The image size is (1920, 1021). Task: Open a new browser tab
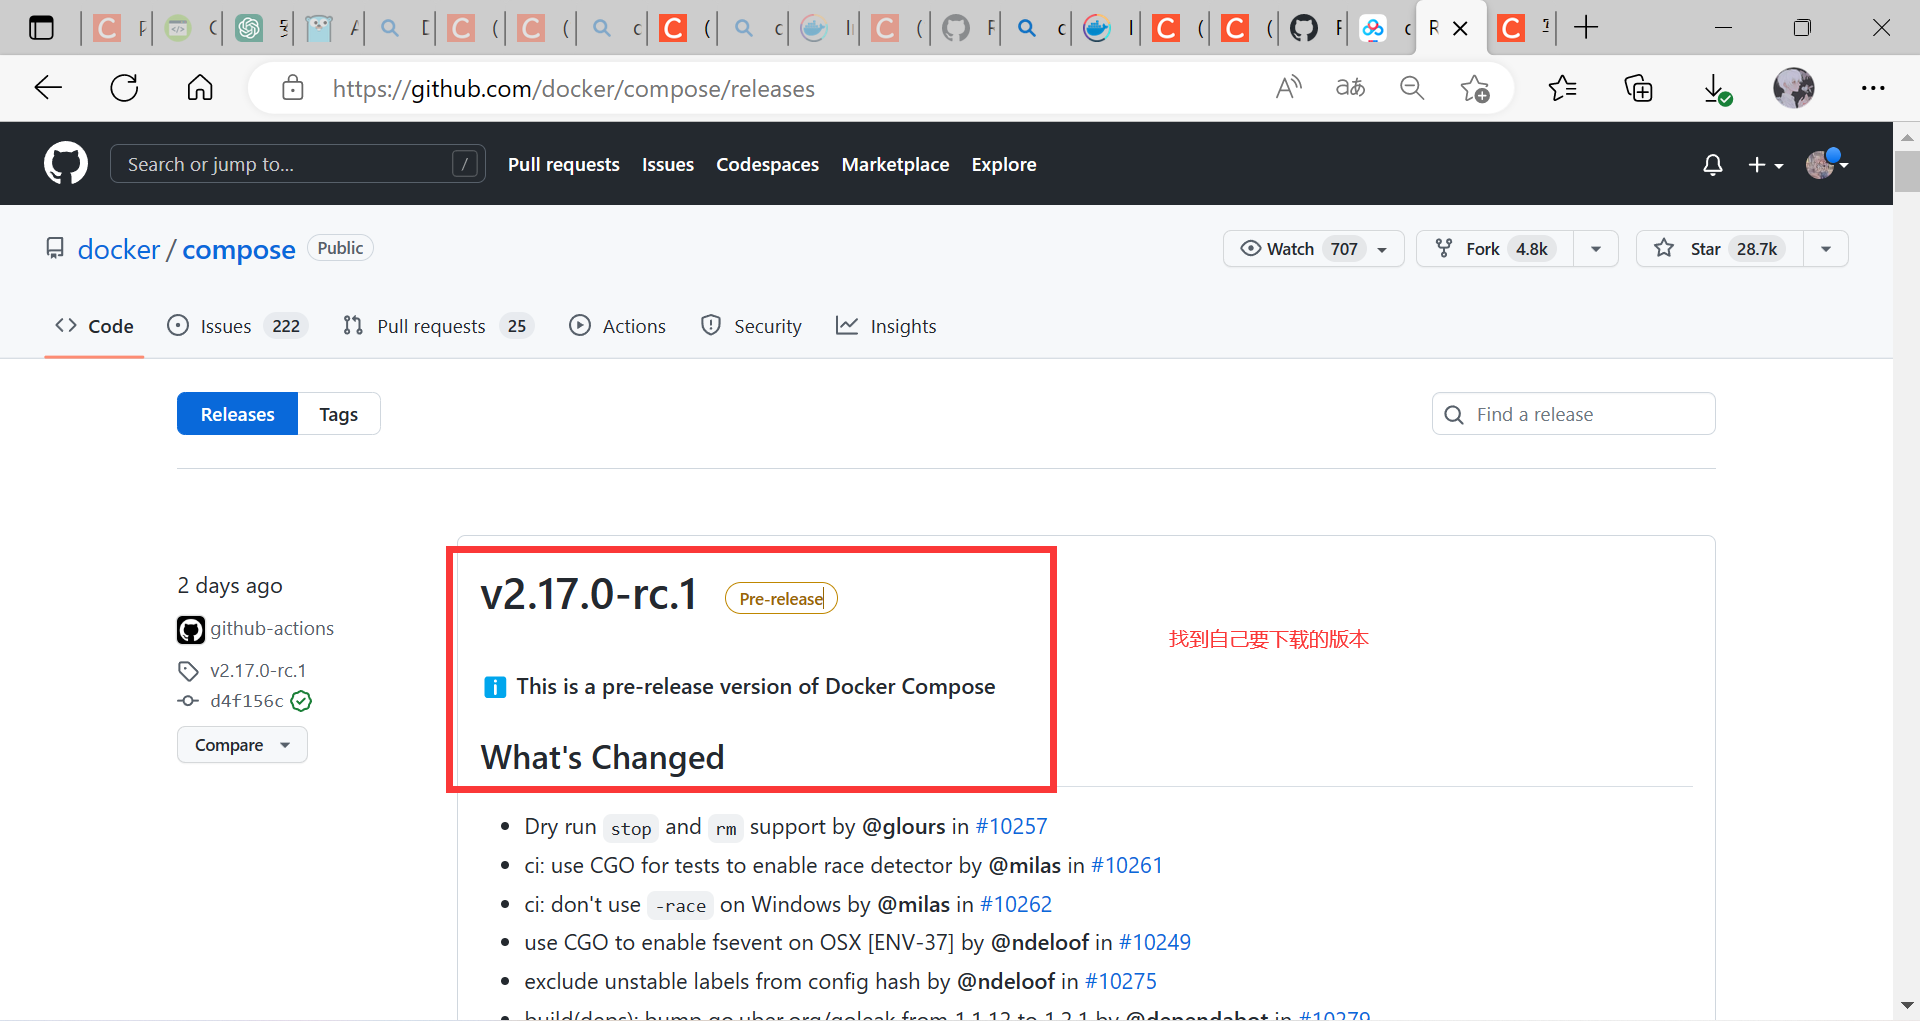(x=1586, y=28)
